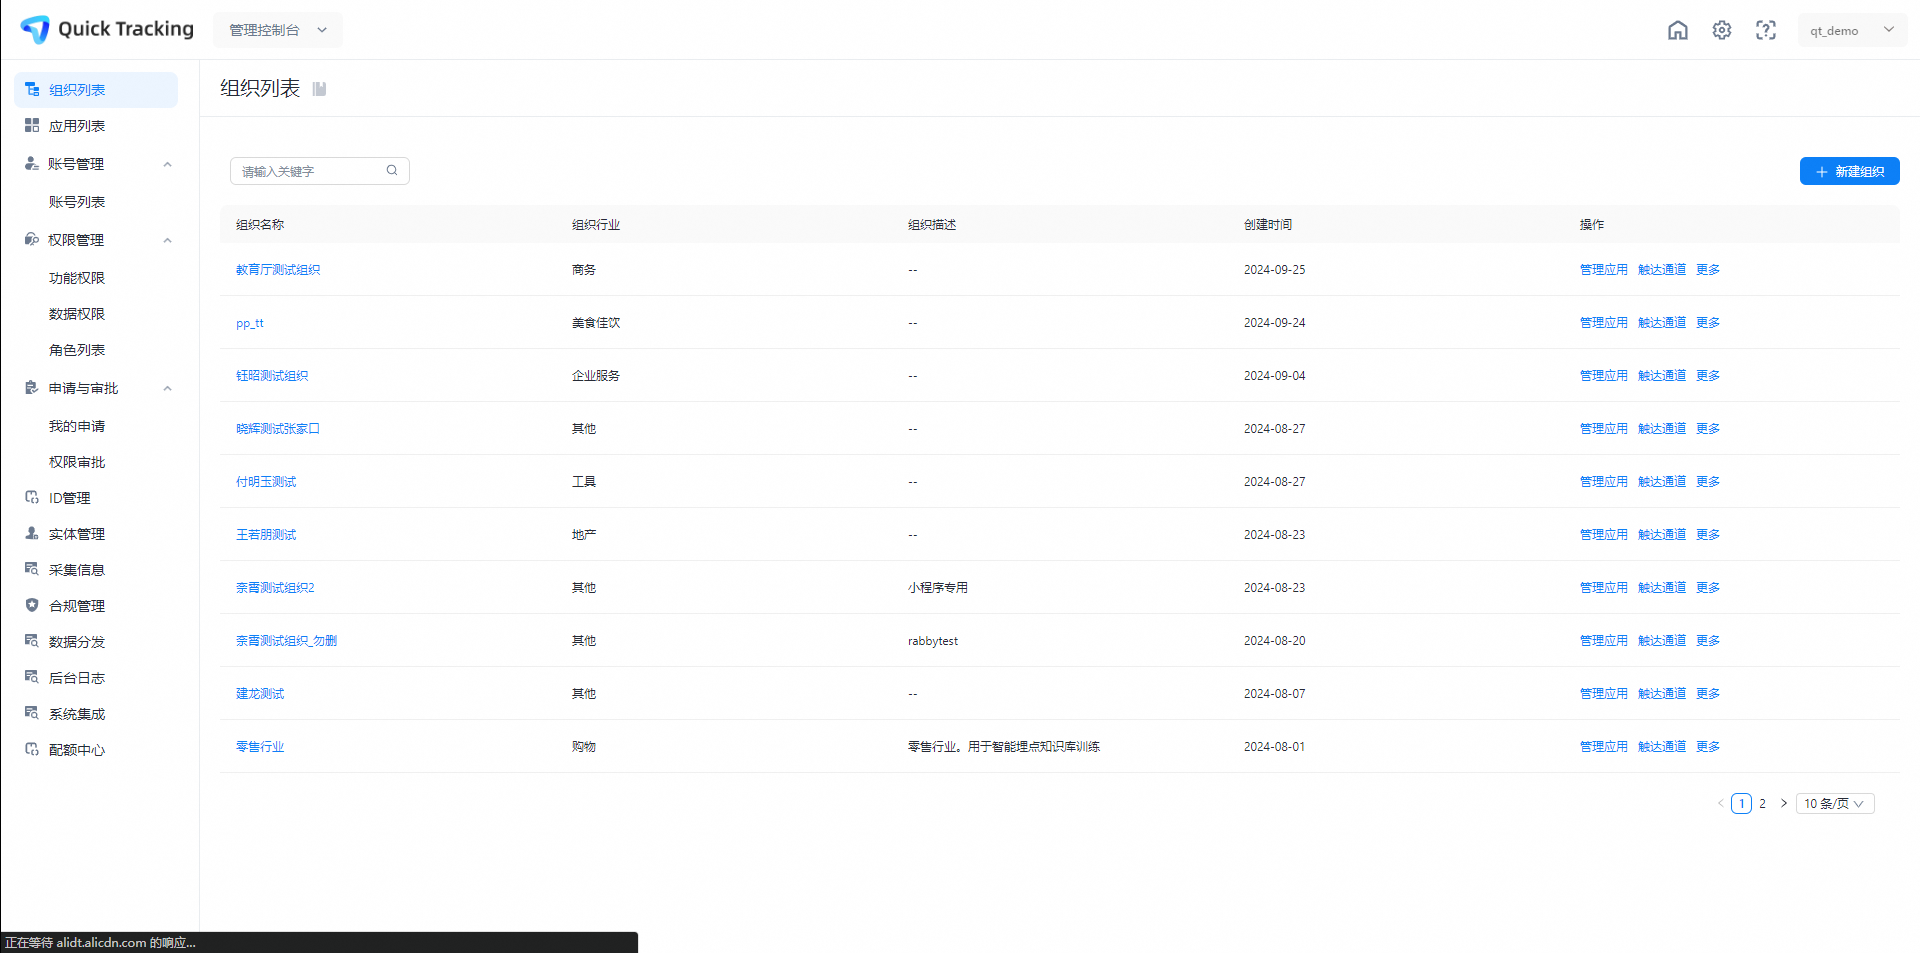Image resolution: width=1920 pixels, height=953 pixels.
Task: Click 管理应用 for 建龙测试 row
Action: 1604,694
